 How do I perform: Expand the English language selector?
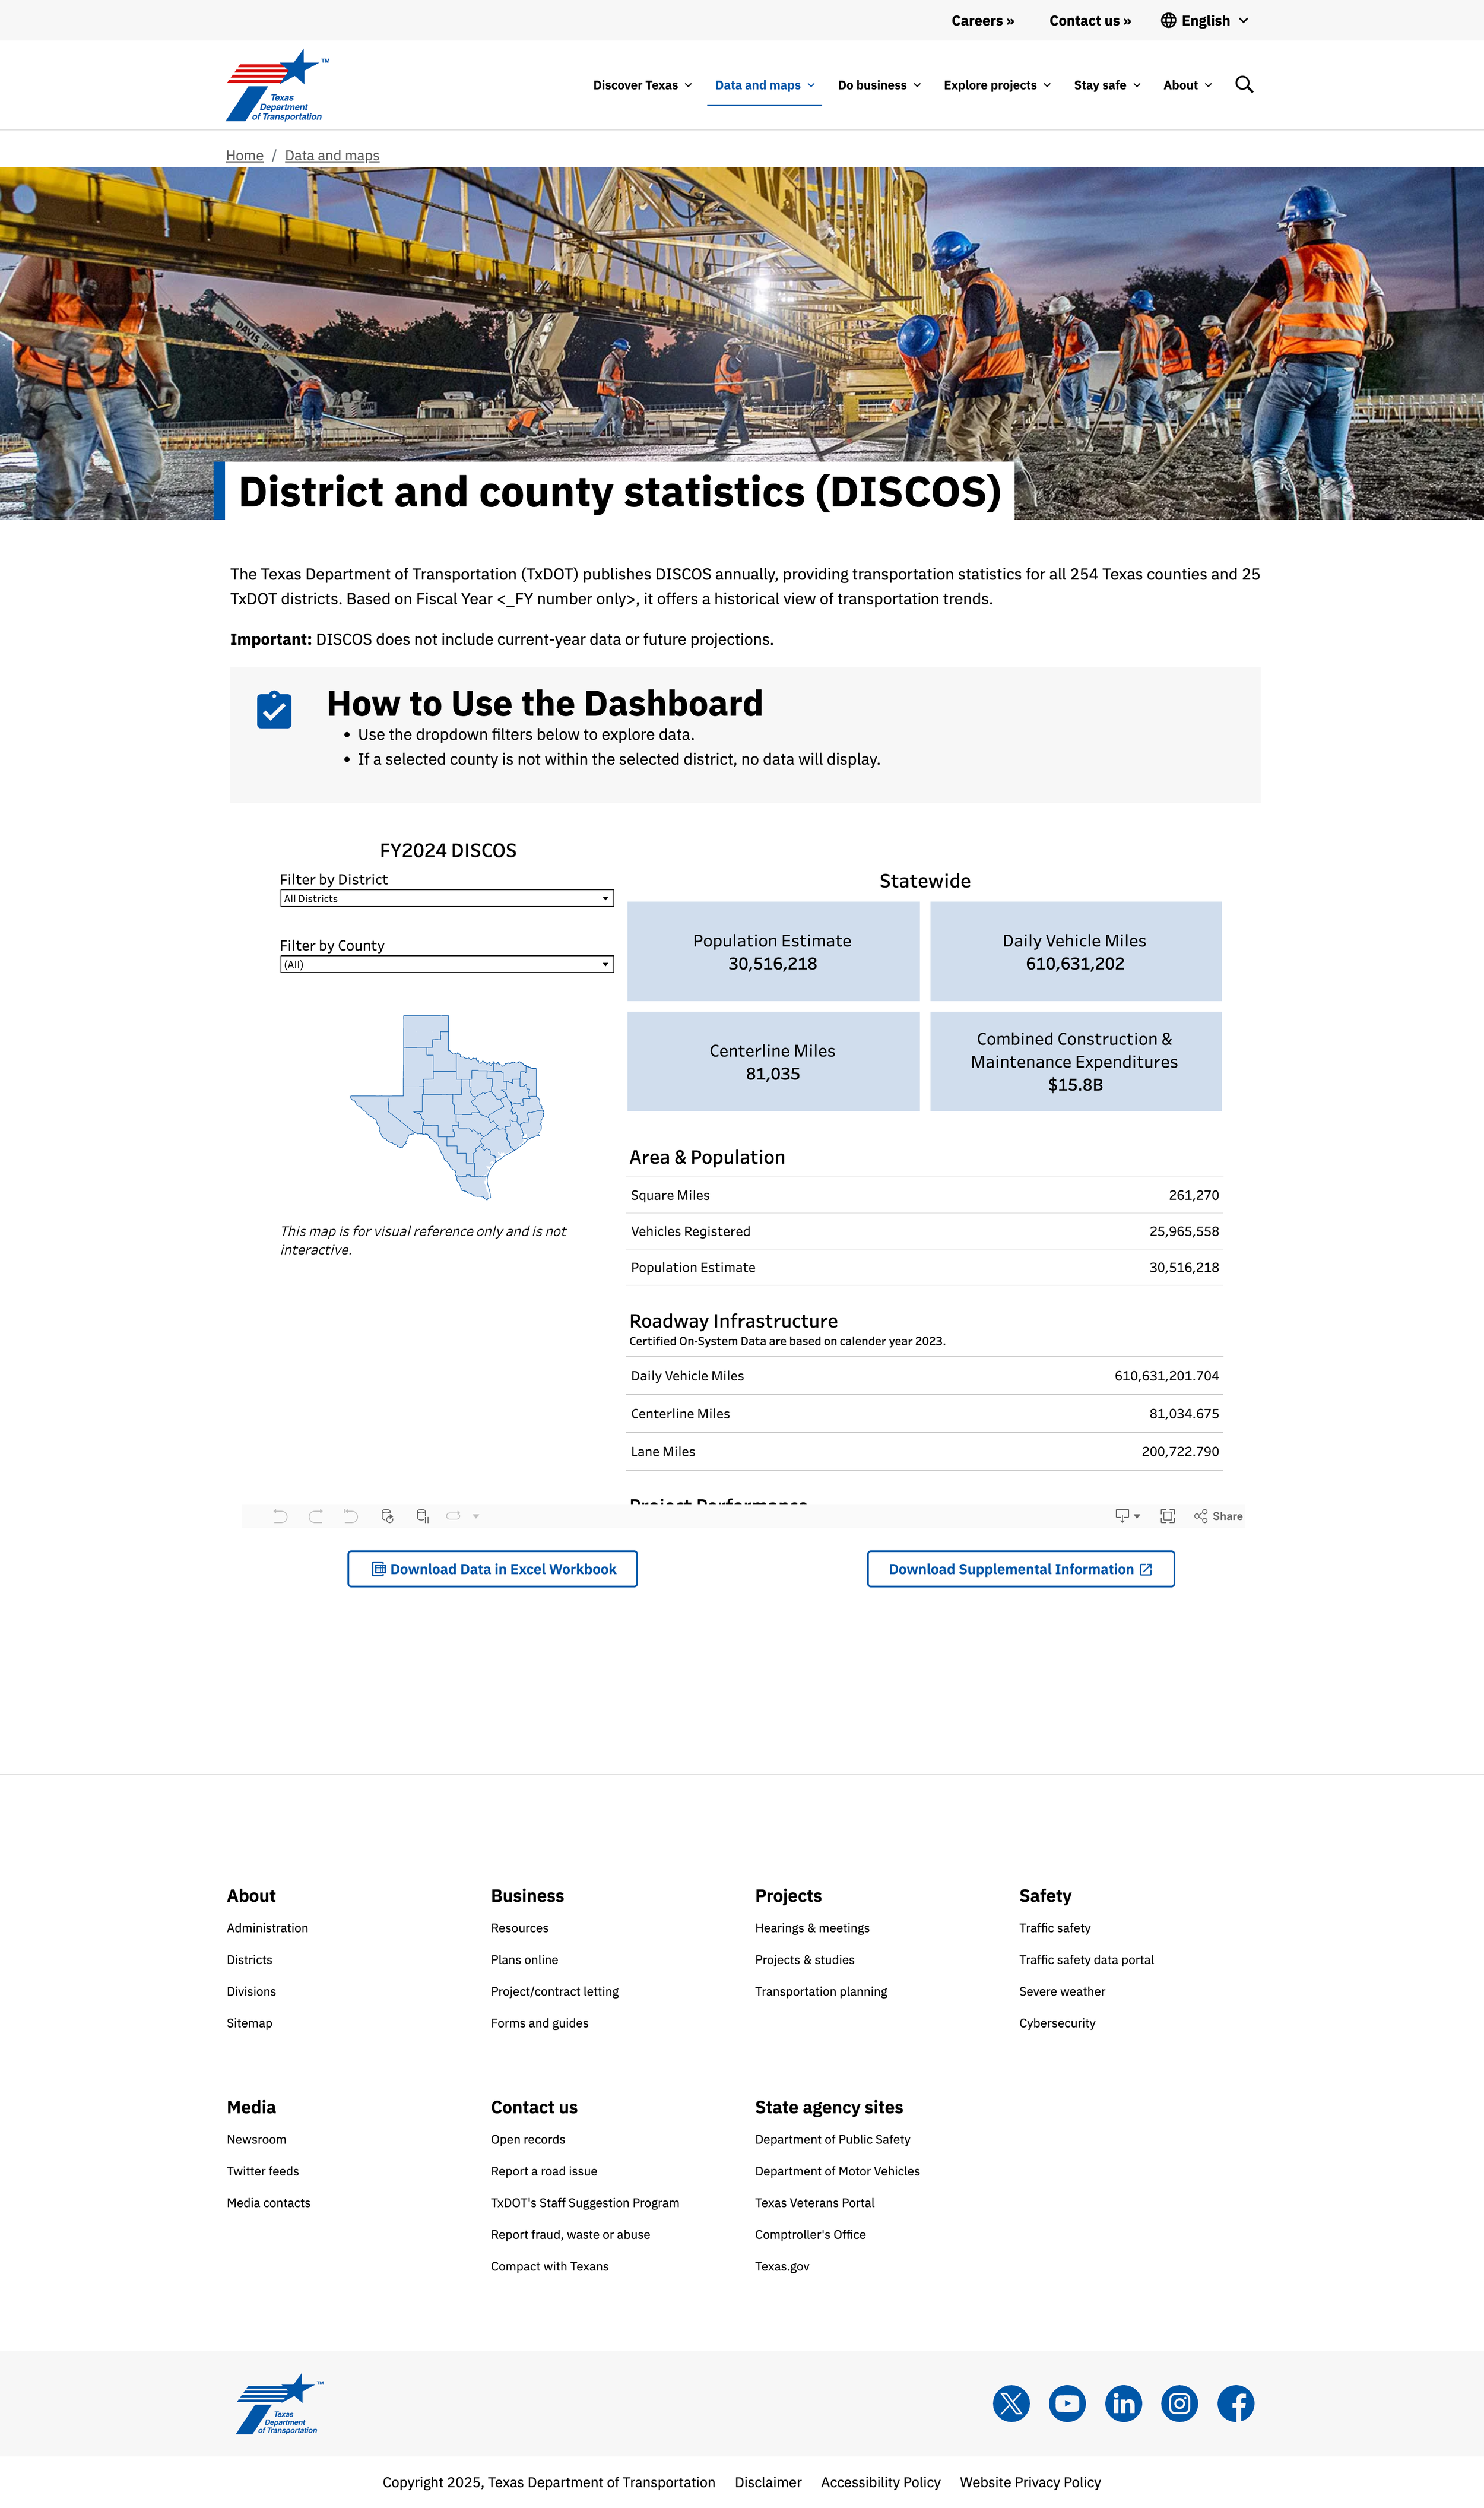[x=1204, y=20]
